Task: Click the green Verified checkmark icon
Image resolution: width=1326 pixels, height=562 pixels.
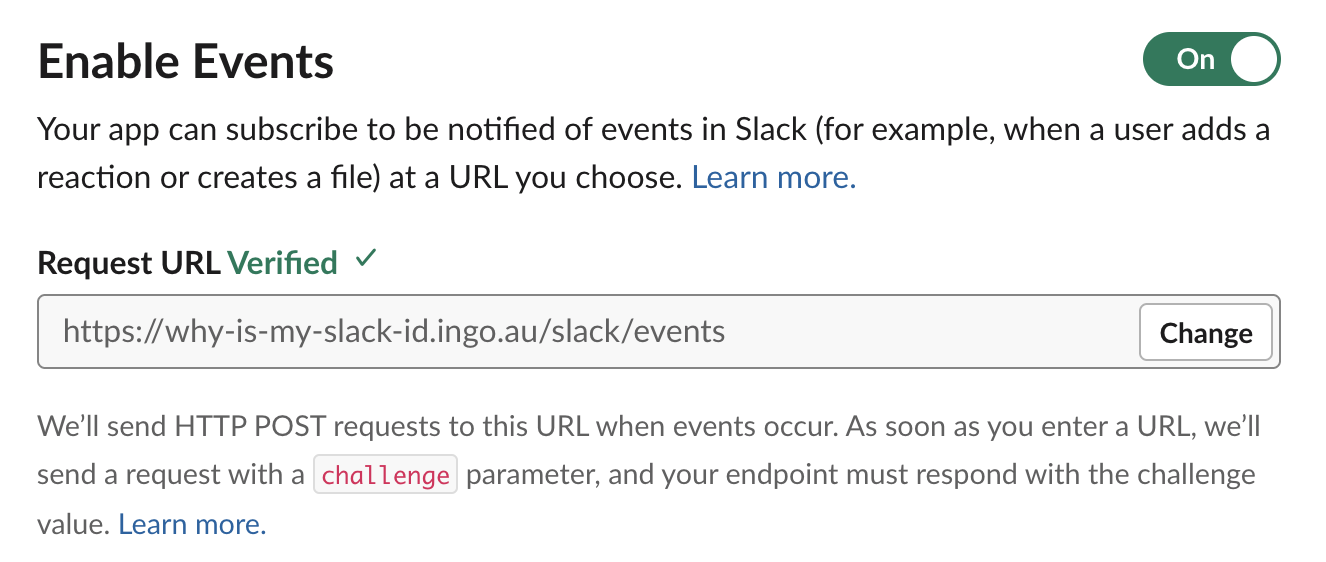Action: 366,261
